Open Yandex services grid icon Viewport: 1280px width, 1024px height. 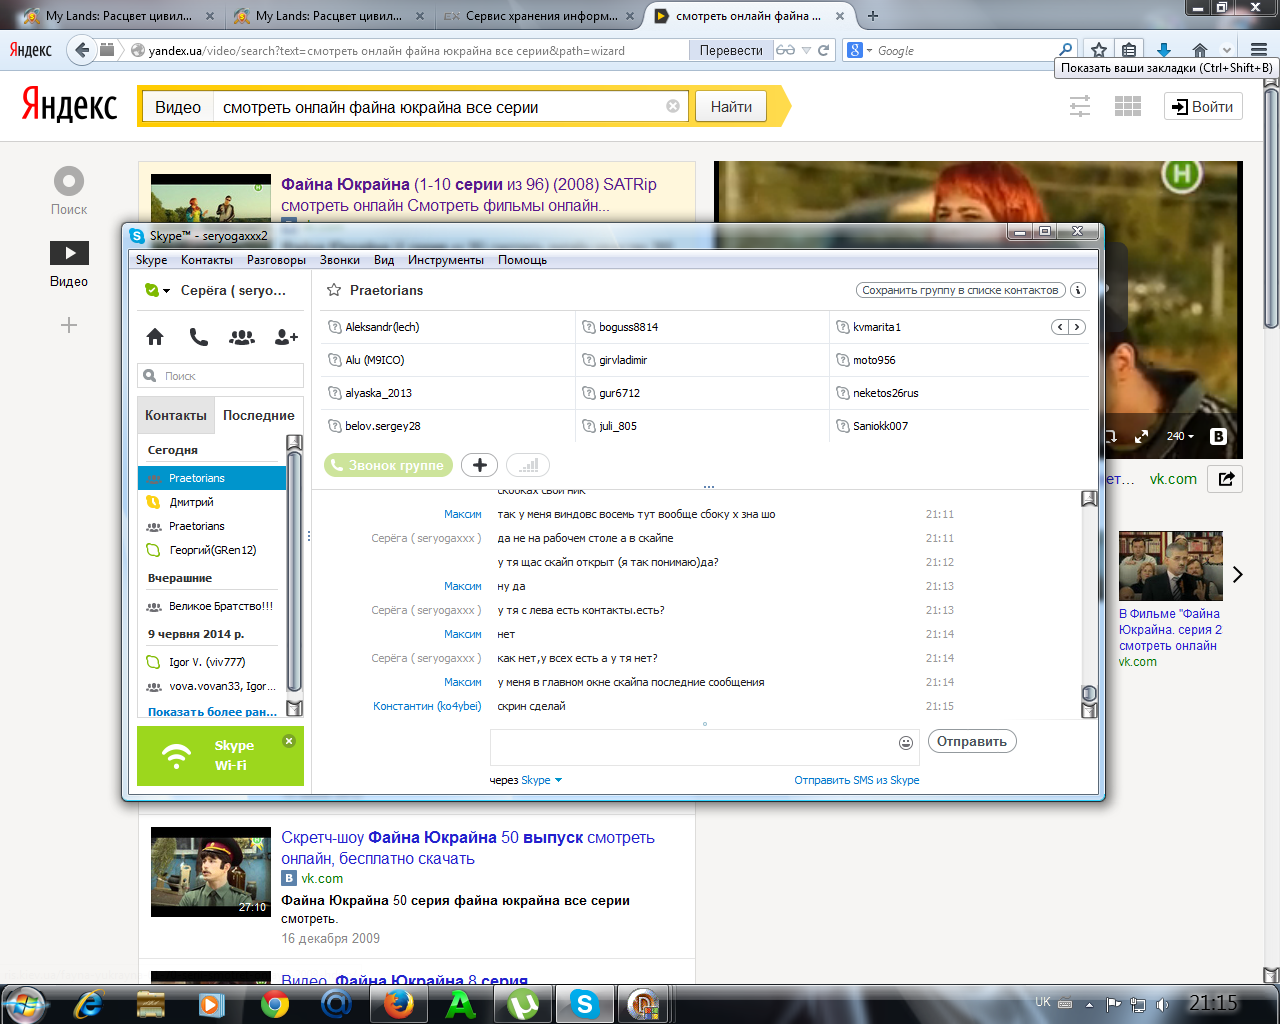(1128, 106)
